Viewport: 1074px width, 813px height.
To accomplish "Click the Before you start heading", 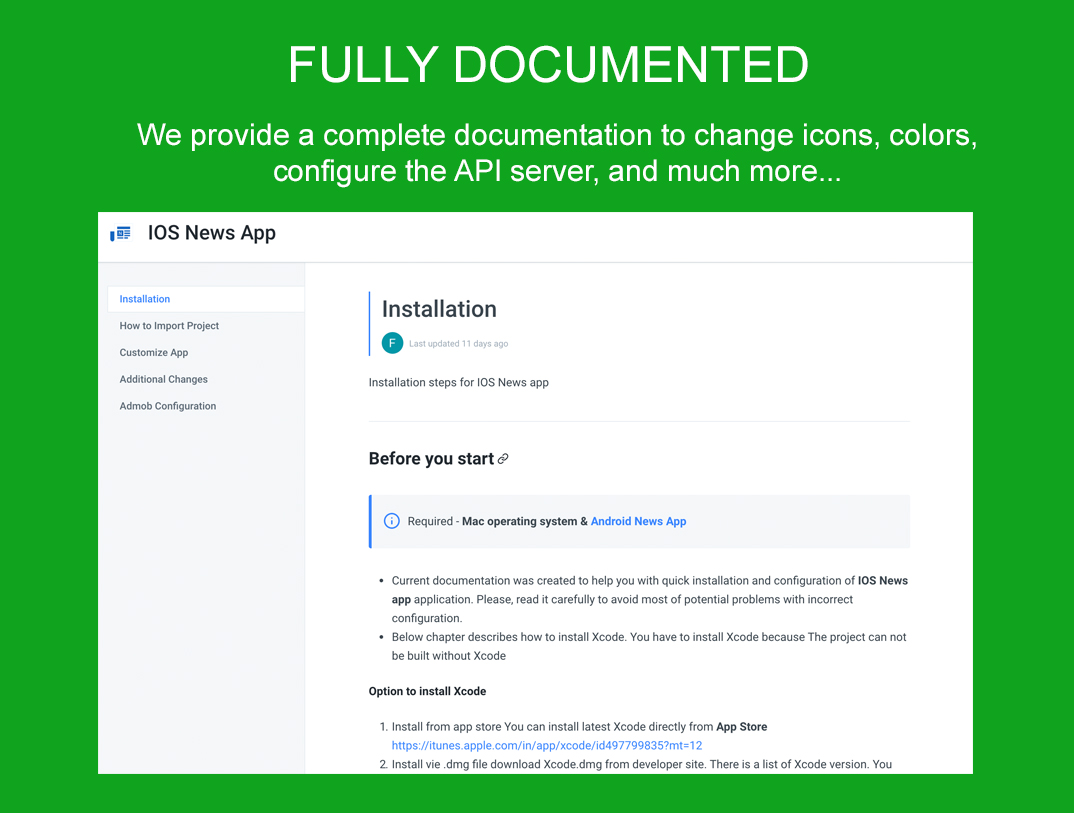I will tap(432, 459).
